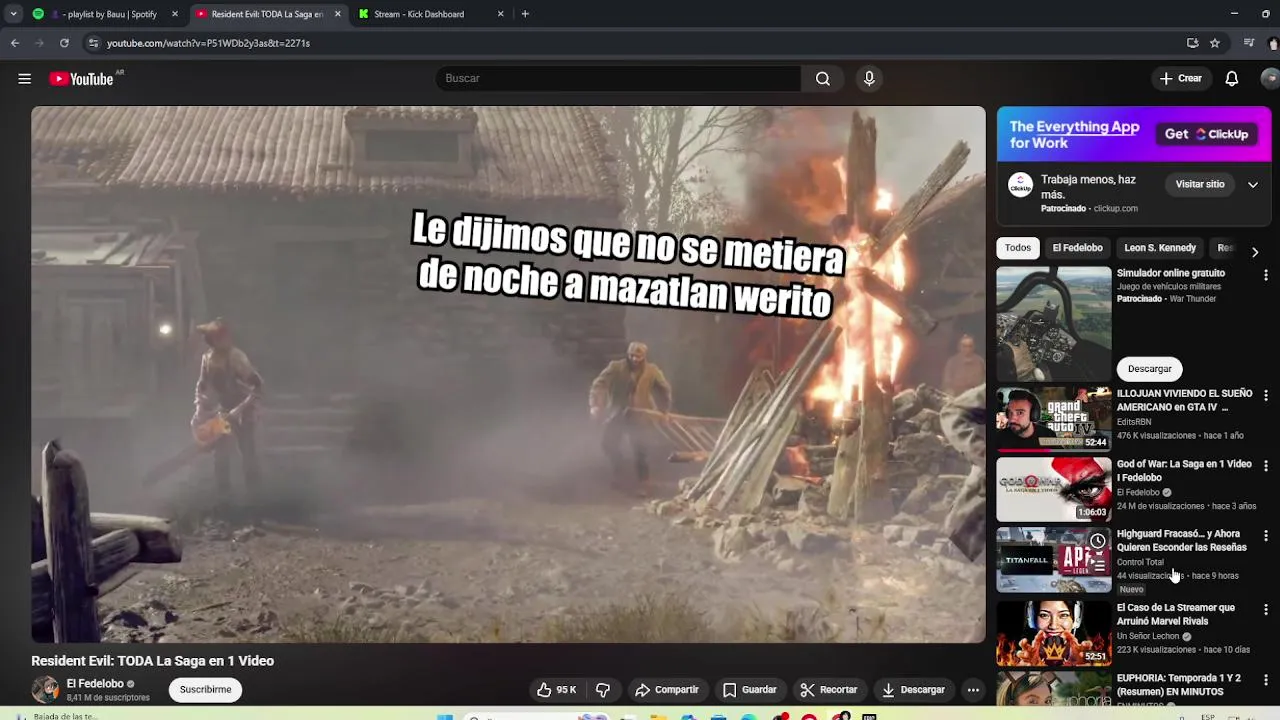The image size is (1280, 720).
Task: Click Un Señor Lechon channel name
Action: (1148, 637)
